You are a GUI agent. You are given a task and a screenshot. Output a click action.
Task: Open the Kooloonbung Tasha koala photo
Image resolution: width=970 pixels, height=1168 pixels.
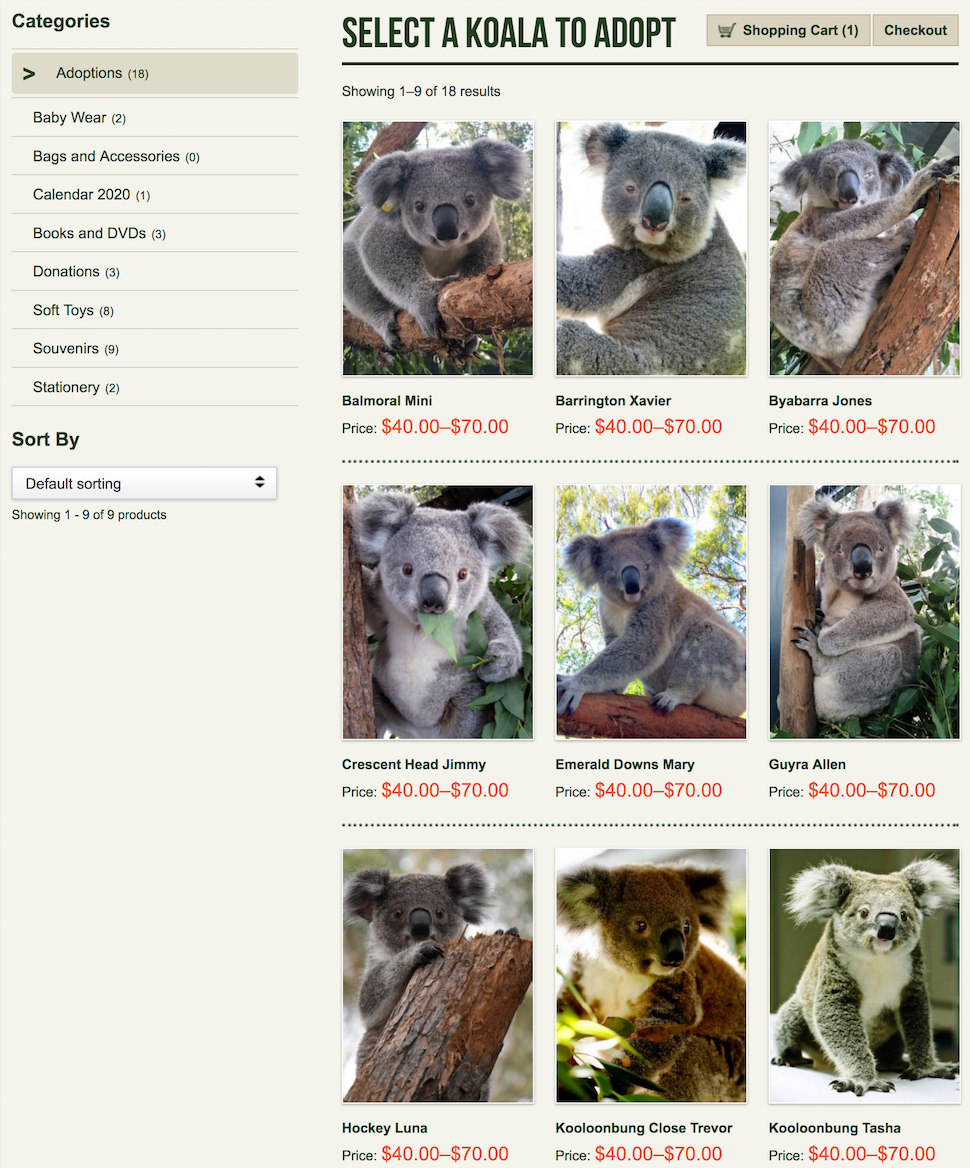(864, 976)
